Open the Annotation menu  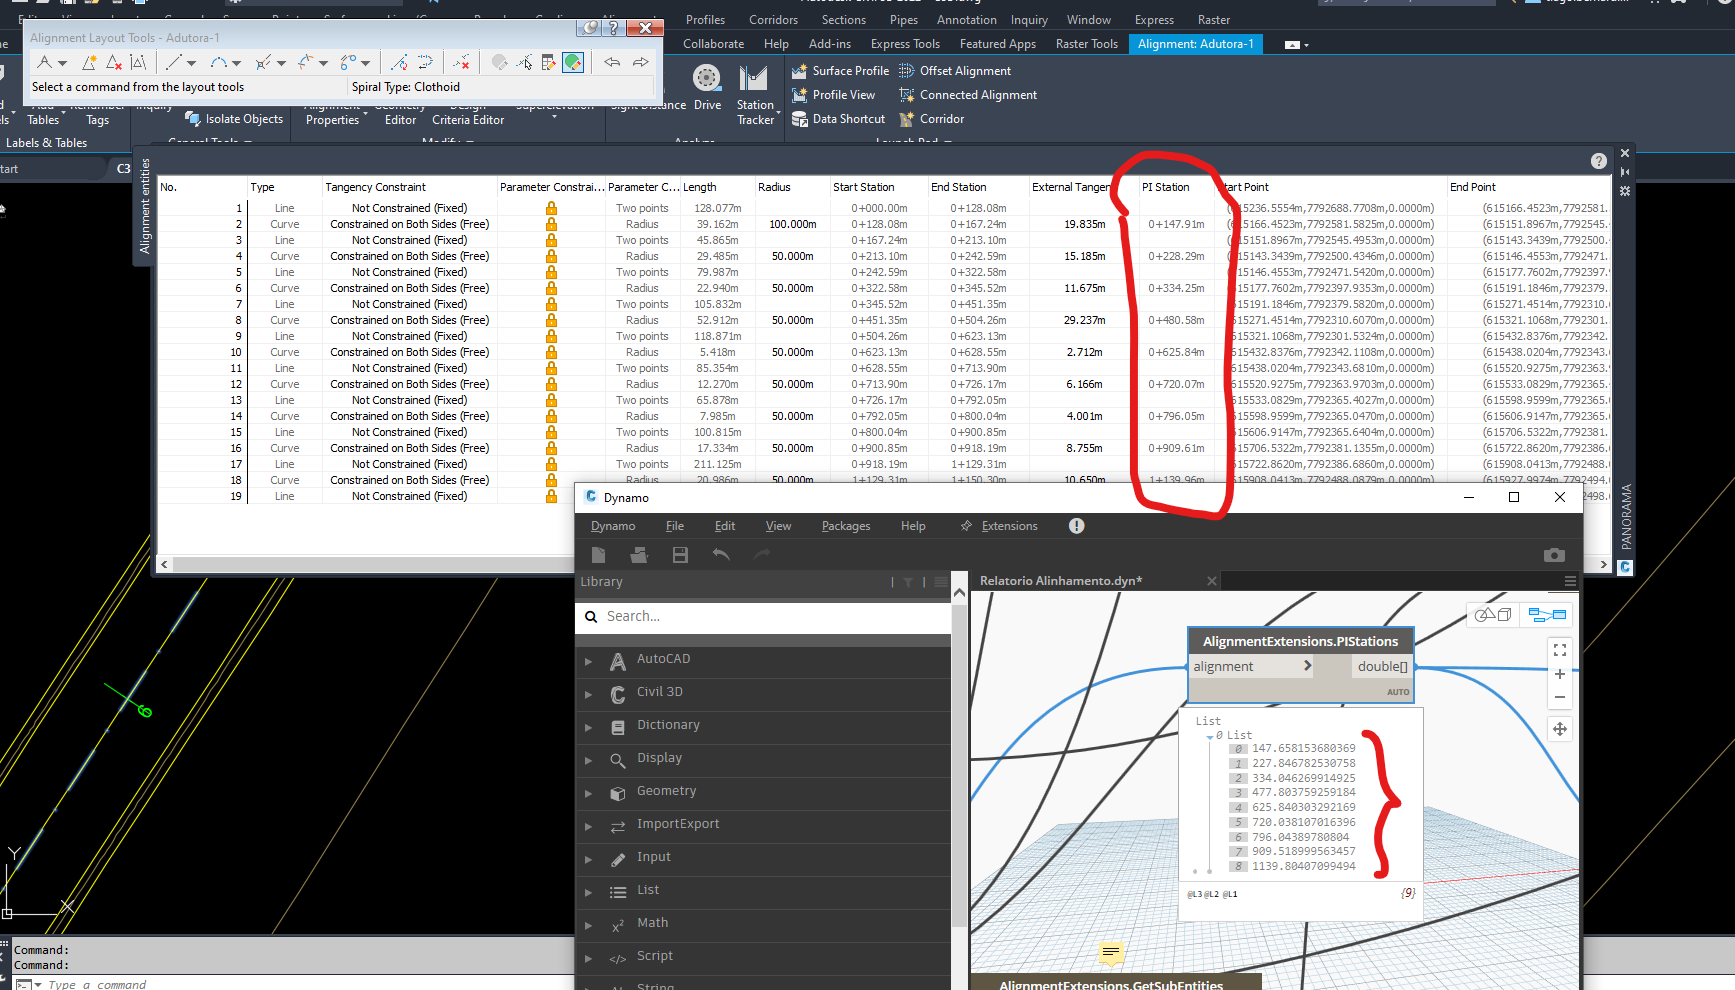pos(966,20)
